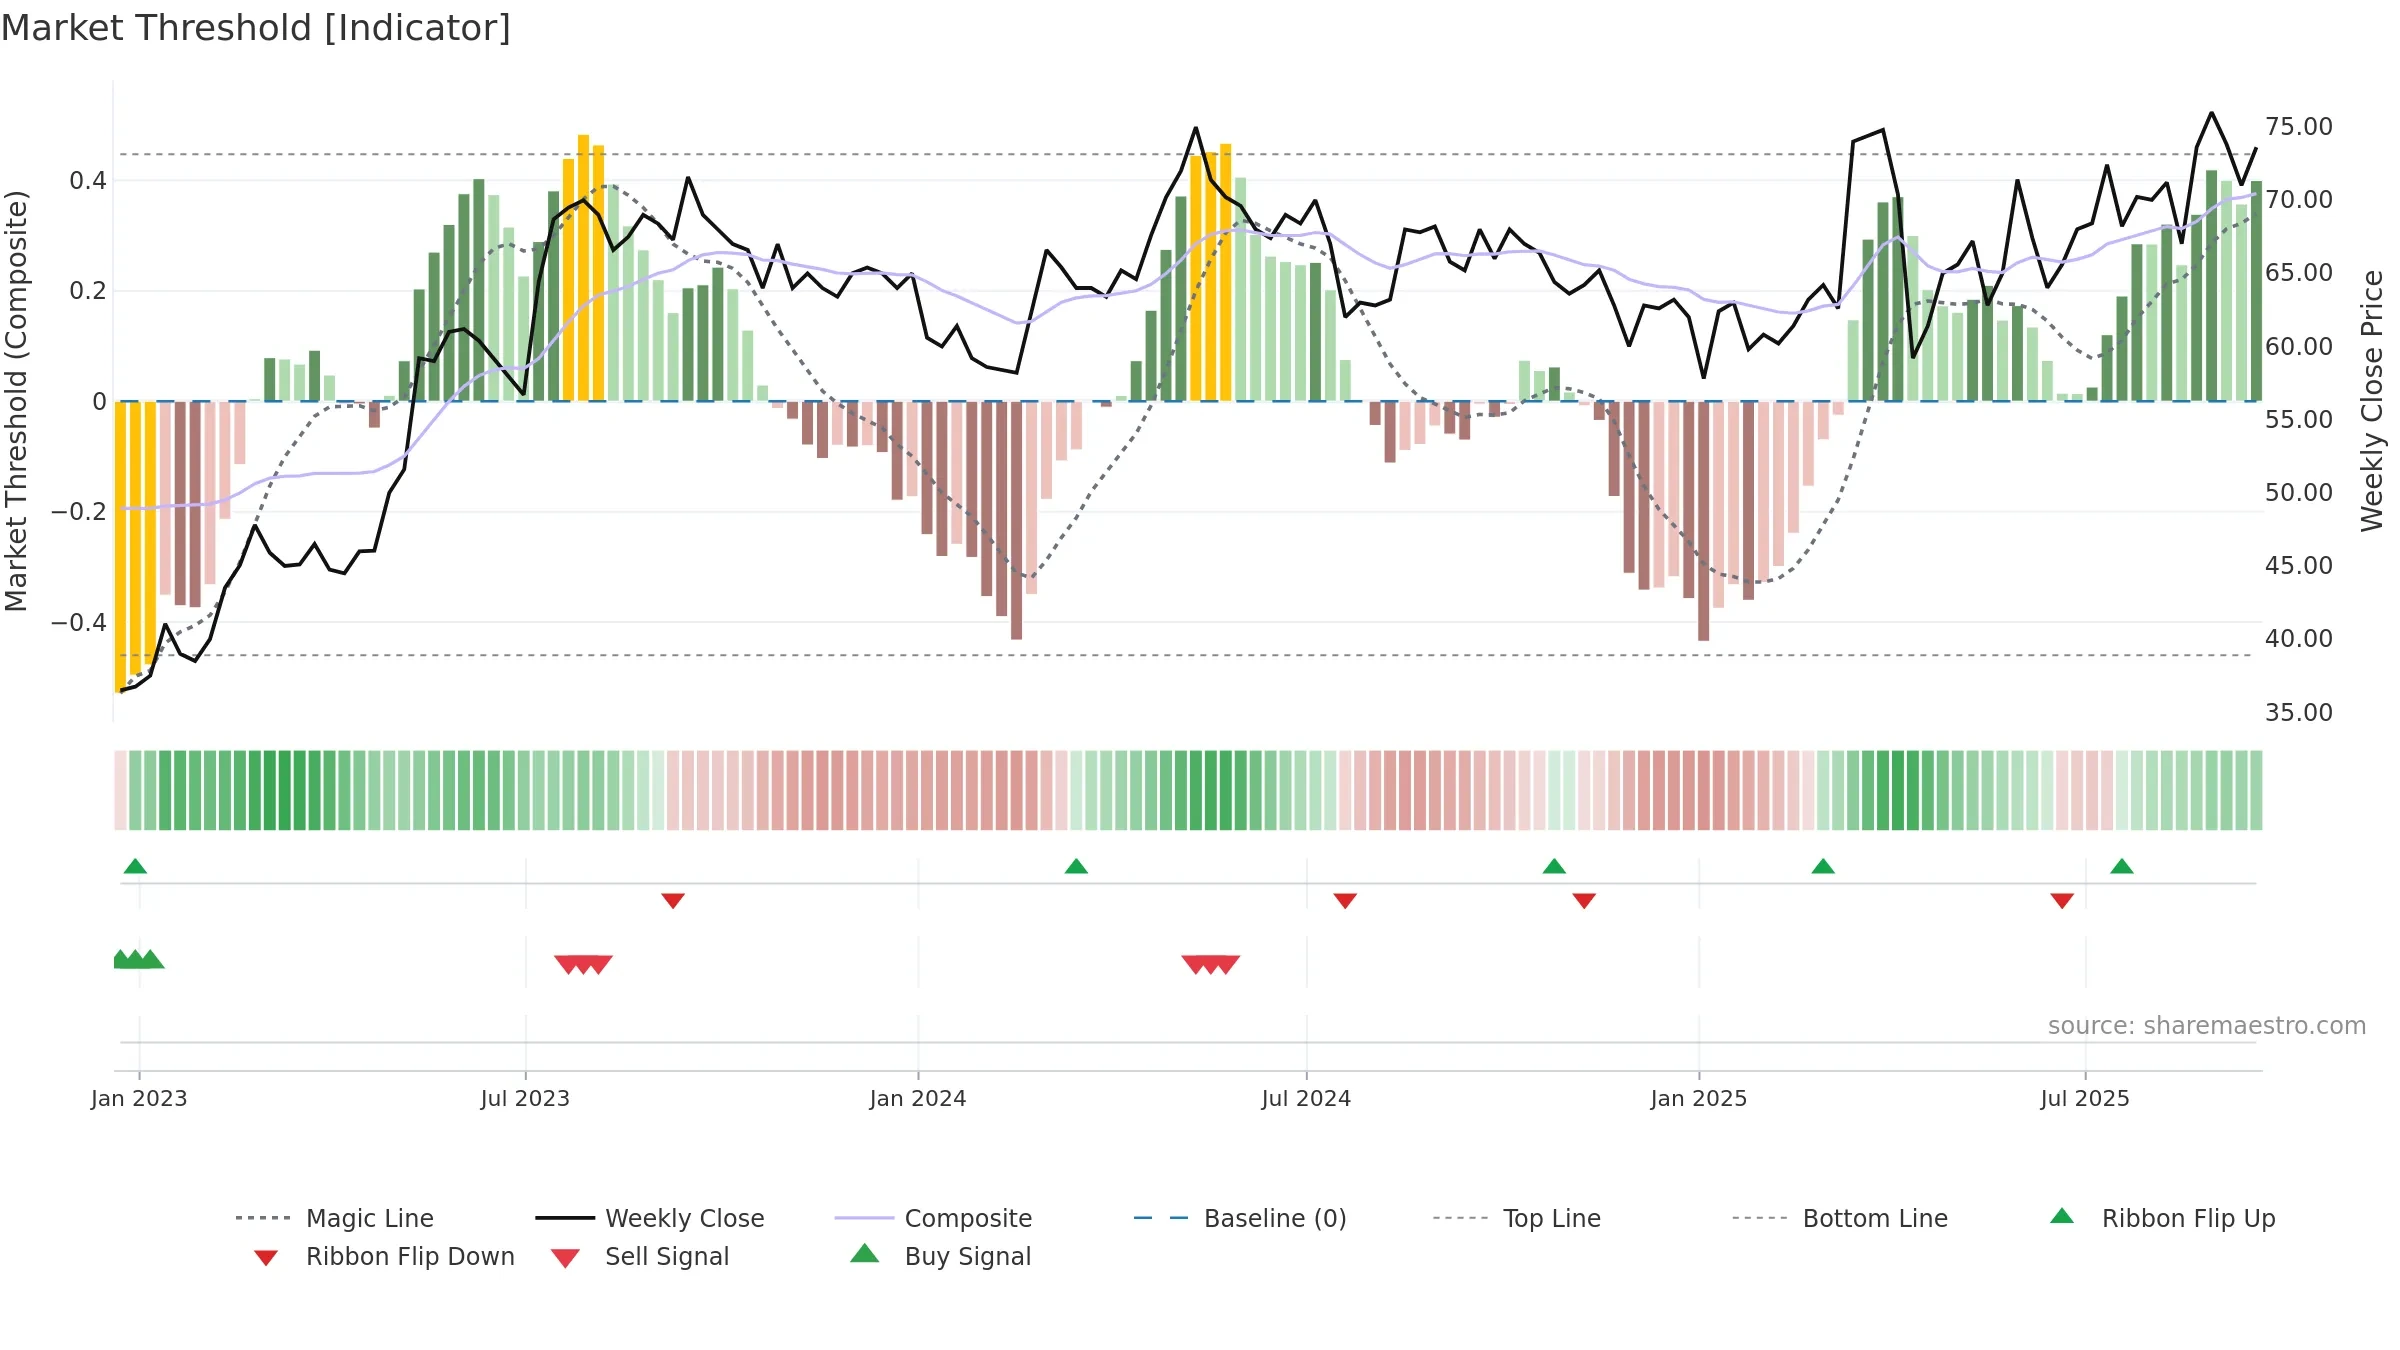This screenshot has height=1350, width=2400.
Task: Click the Jan 2025 x-axis label
Action: point(1699,1098)
